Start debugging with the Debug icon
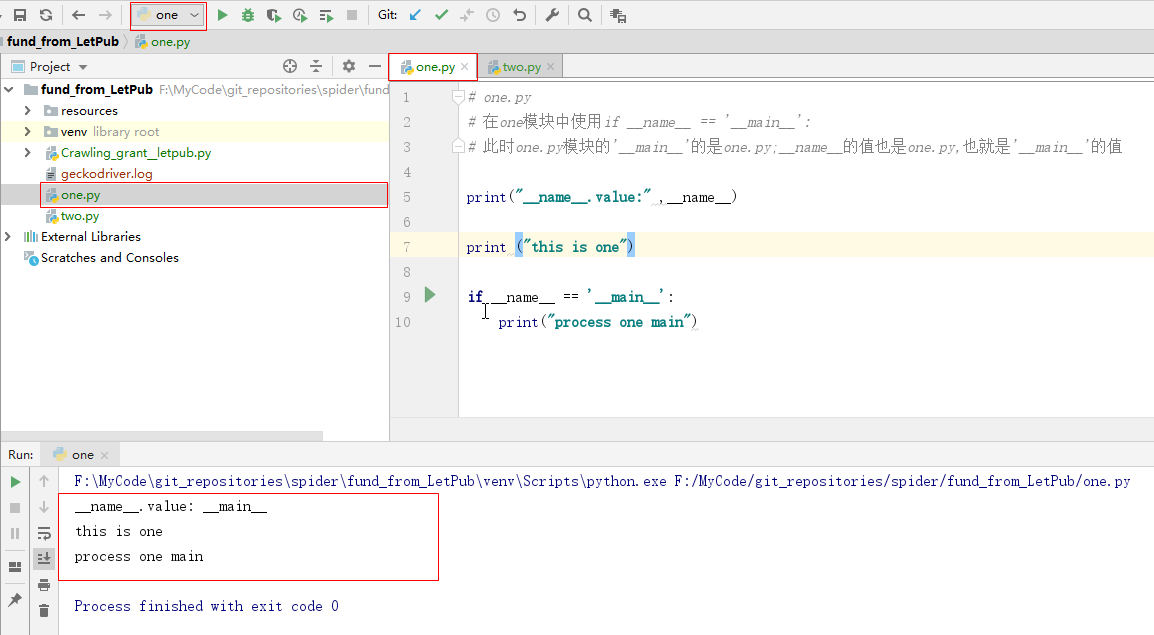The image size is (1154, 635). [x=247, y=14]
